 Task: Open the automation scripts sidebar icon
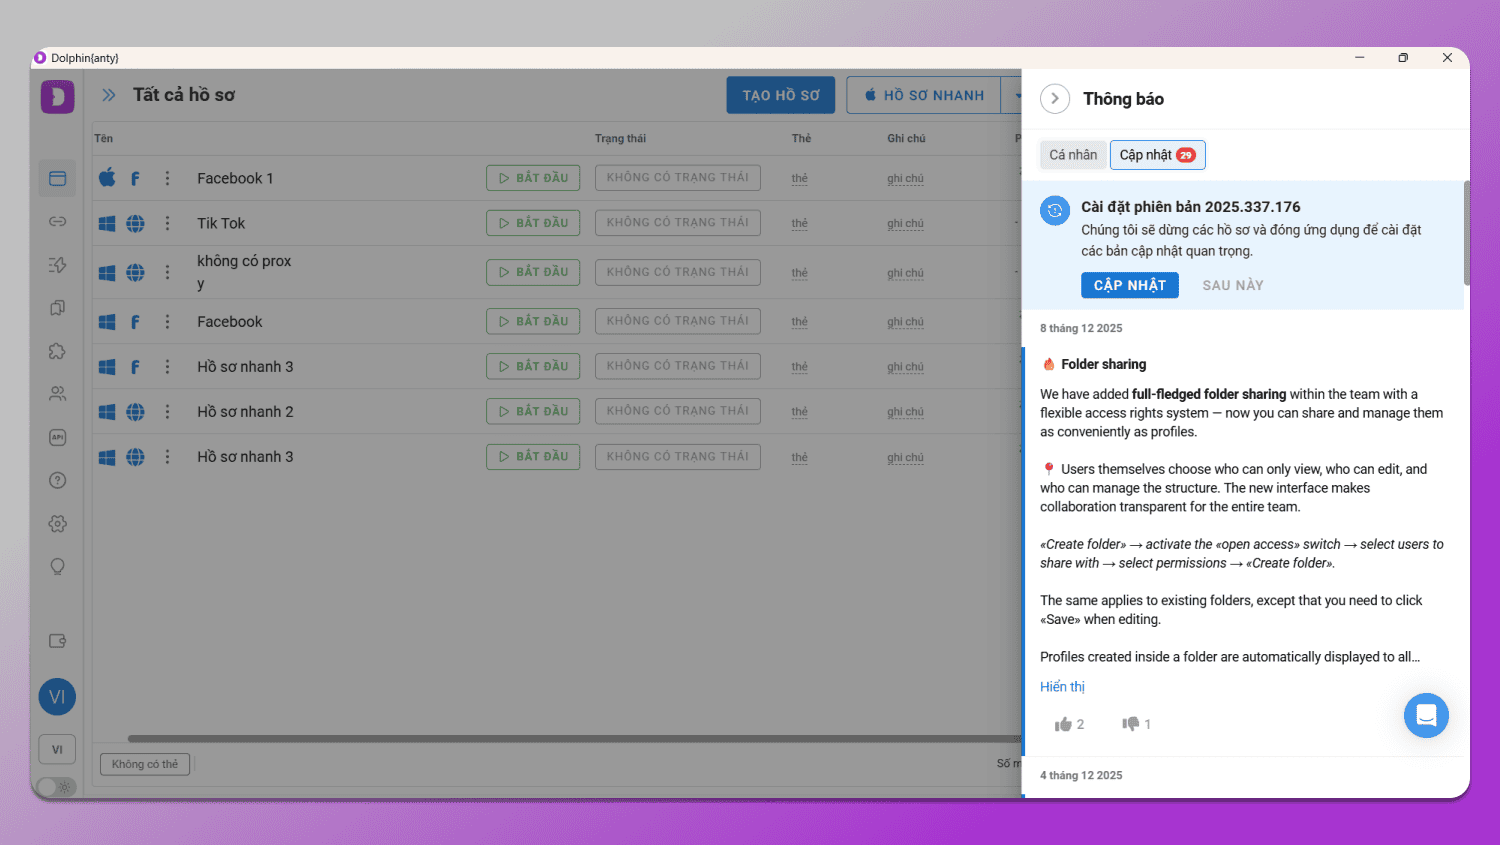click(57, 265)
